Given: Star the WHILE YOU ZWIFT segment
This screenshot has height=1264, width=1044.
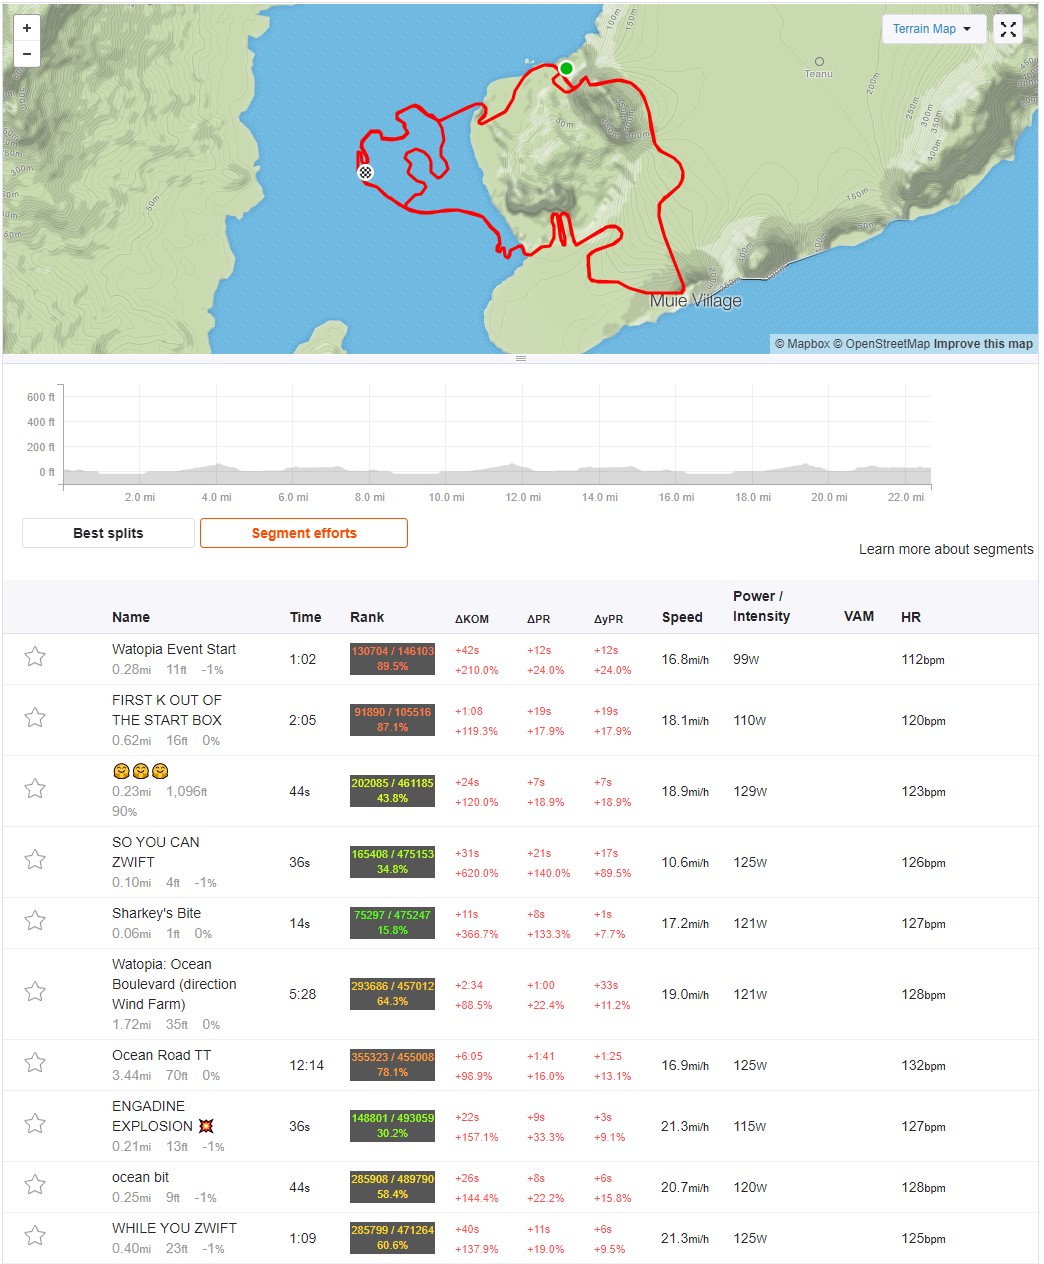Looking at the screenshot, I should pos(35,1236).
